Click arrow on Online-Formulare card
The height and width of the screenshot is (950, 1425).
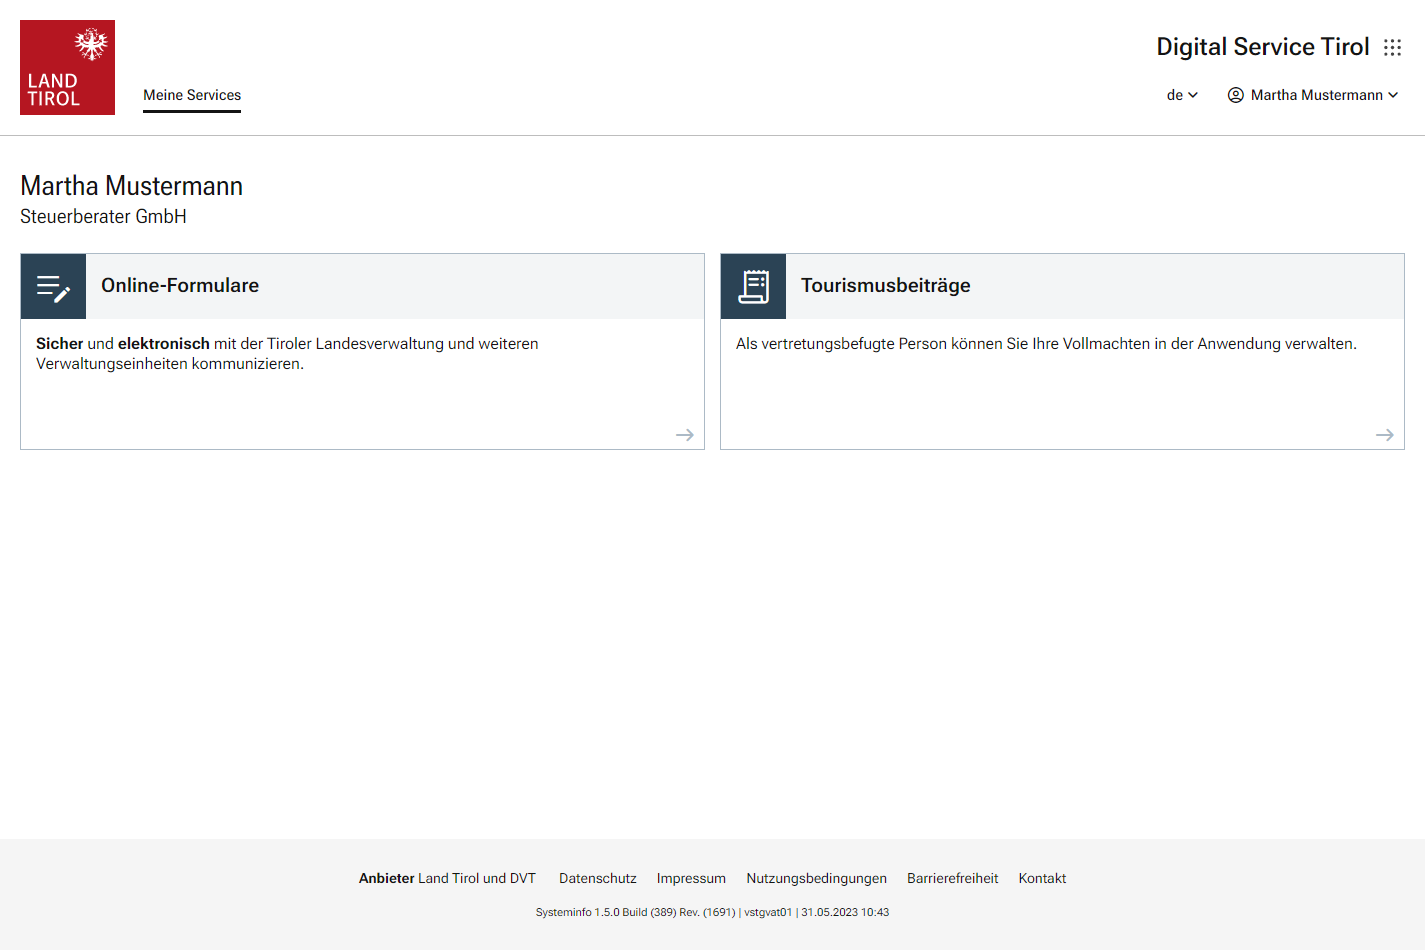coord(684,435)
